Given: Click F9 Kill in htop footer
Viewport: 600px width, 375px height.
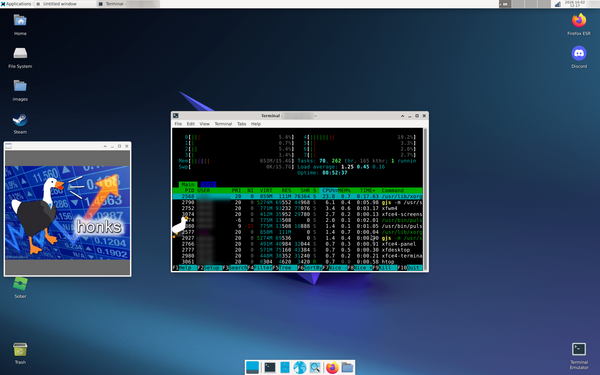Looking at the screenshot, I should click(385, 267).
